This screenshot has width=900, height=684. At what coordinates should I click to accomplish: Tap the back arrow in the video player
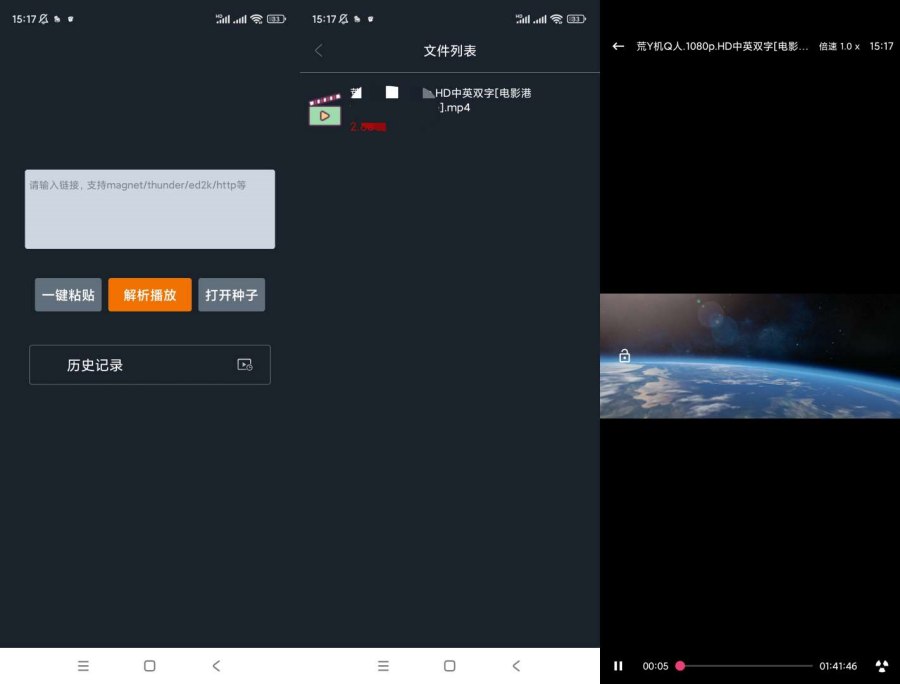tap(618, 45)
